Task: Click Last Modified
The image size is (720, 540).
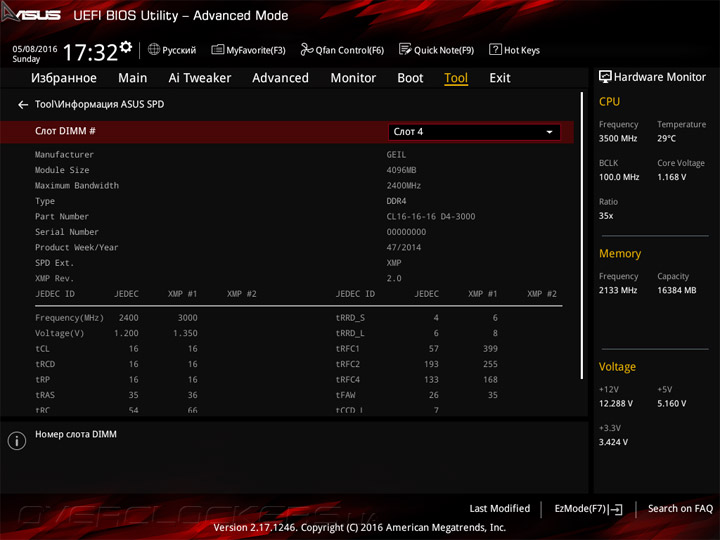Action: coord(500,508)
